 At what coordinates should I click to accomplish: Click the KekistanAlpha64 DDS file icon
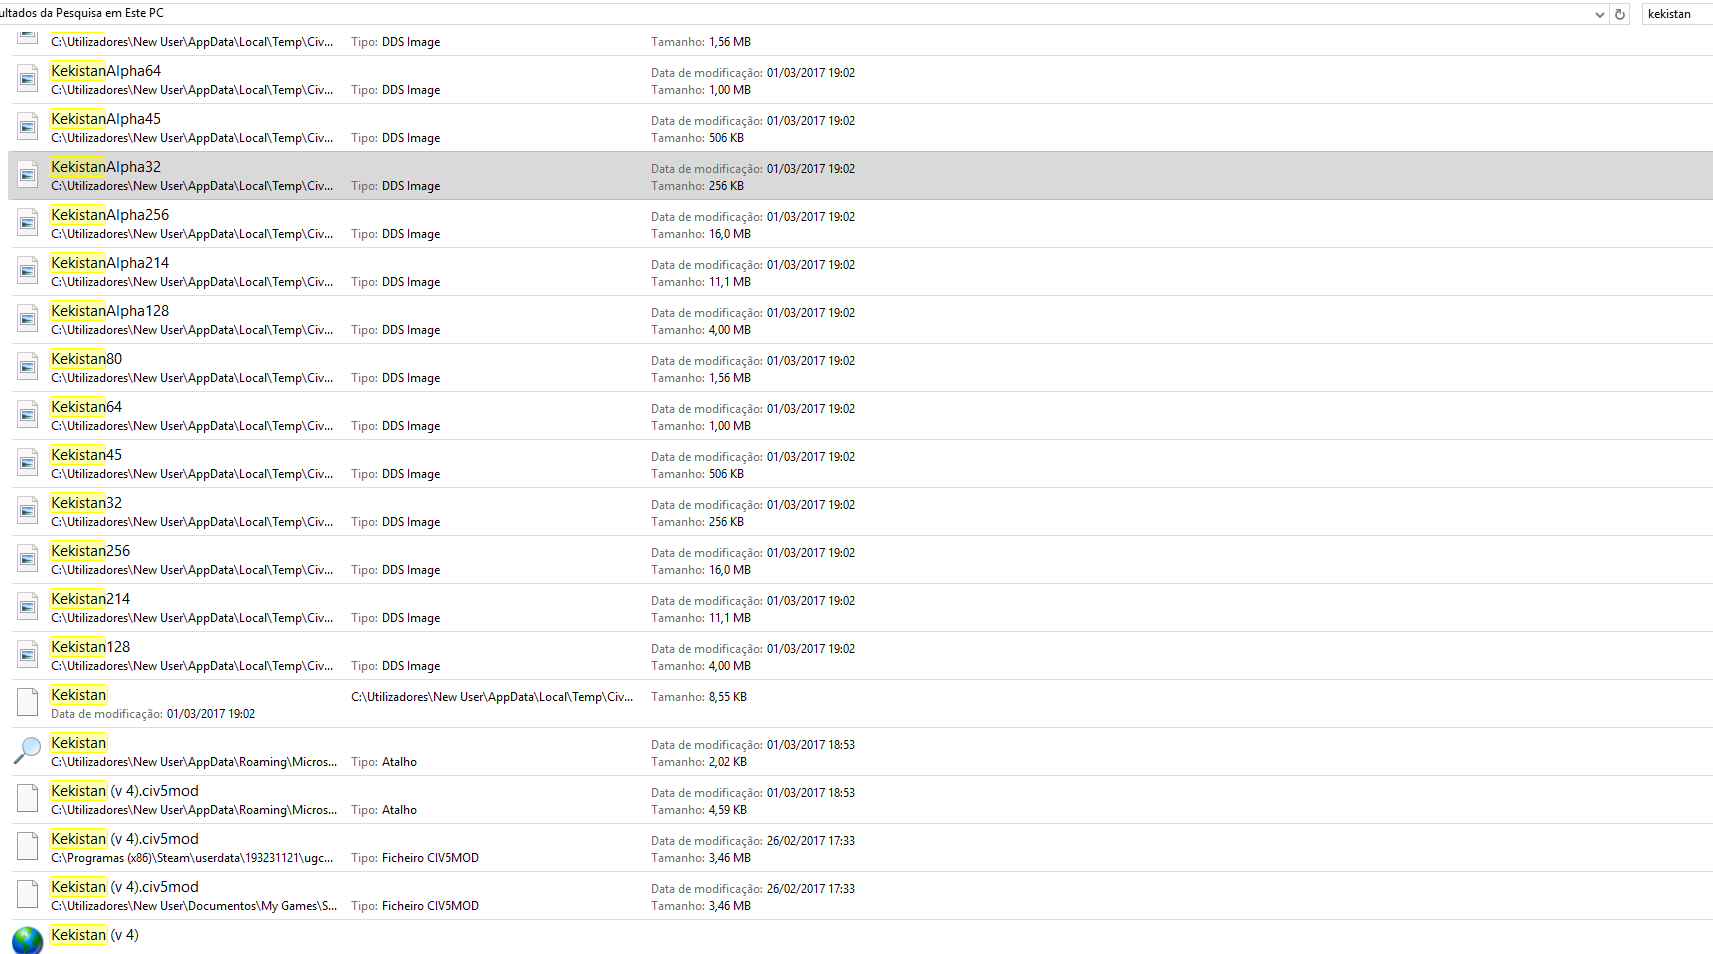pyautogui.click(x=28, y=79)
